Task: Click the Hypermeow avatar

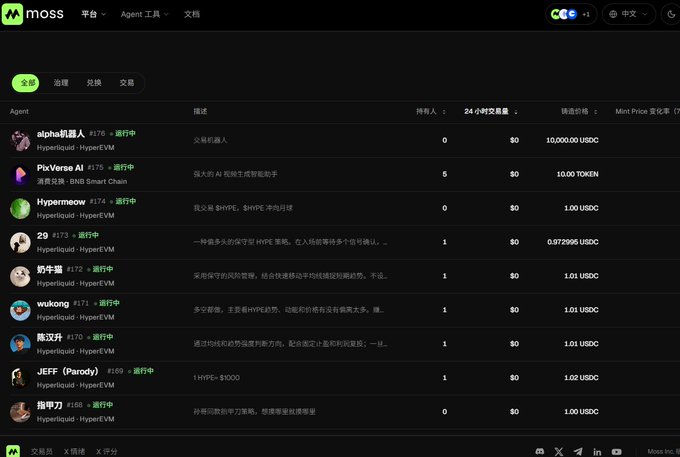Action: 20,208
